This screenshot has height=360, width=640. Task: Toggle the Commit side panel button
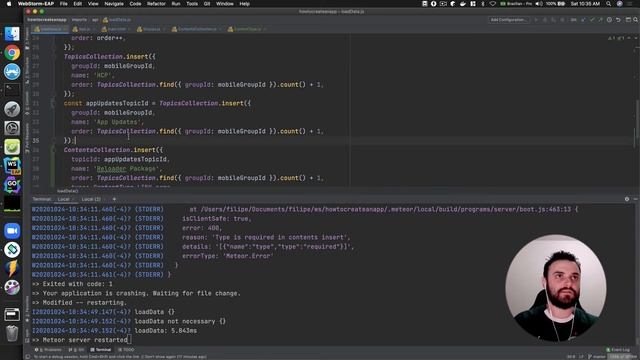tap(27, 103)
